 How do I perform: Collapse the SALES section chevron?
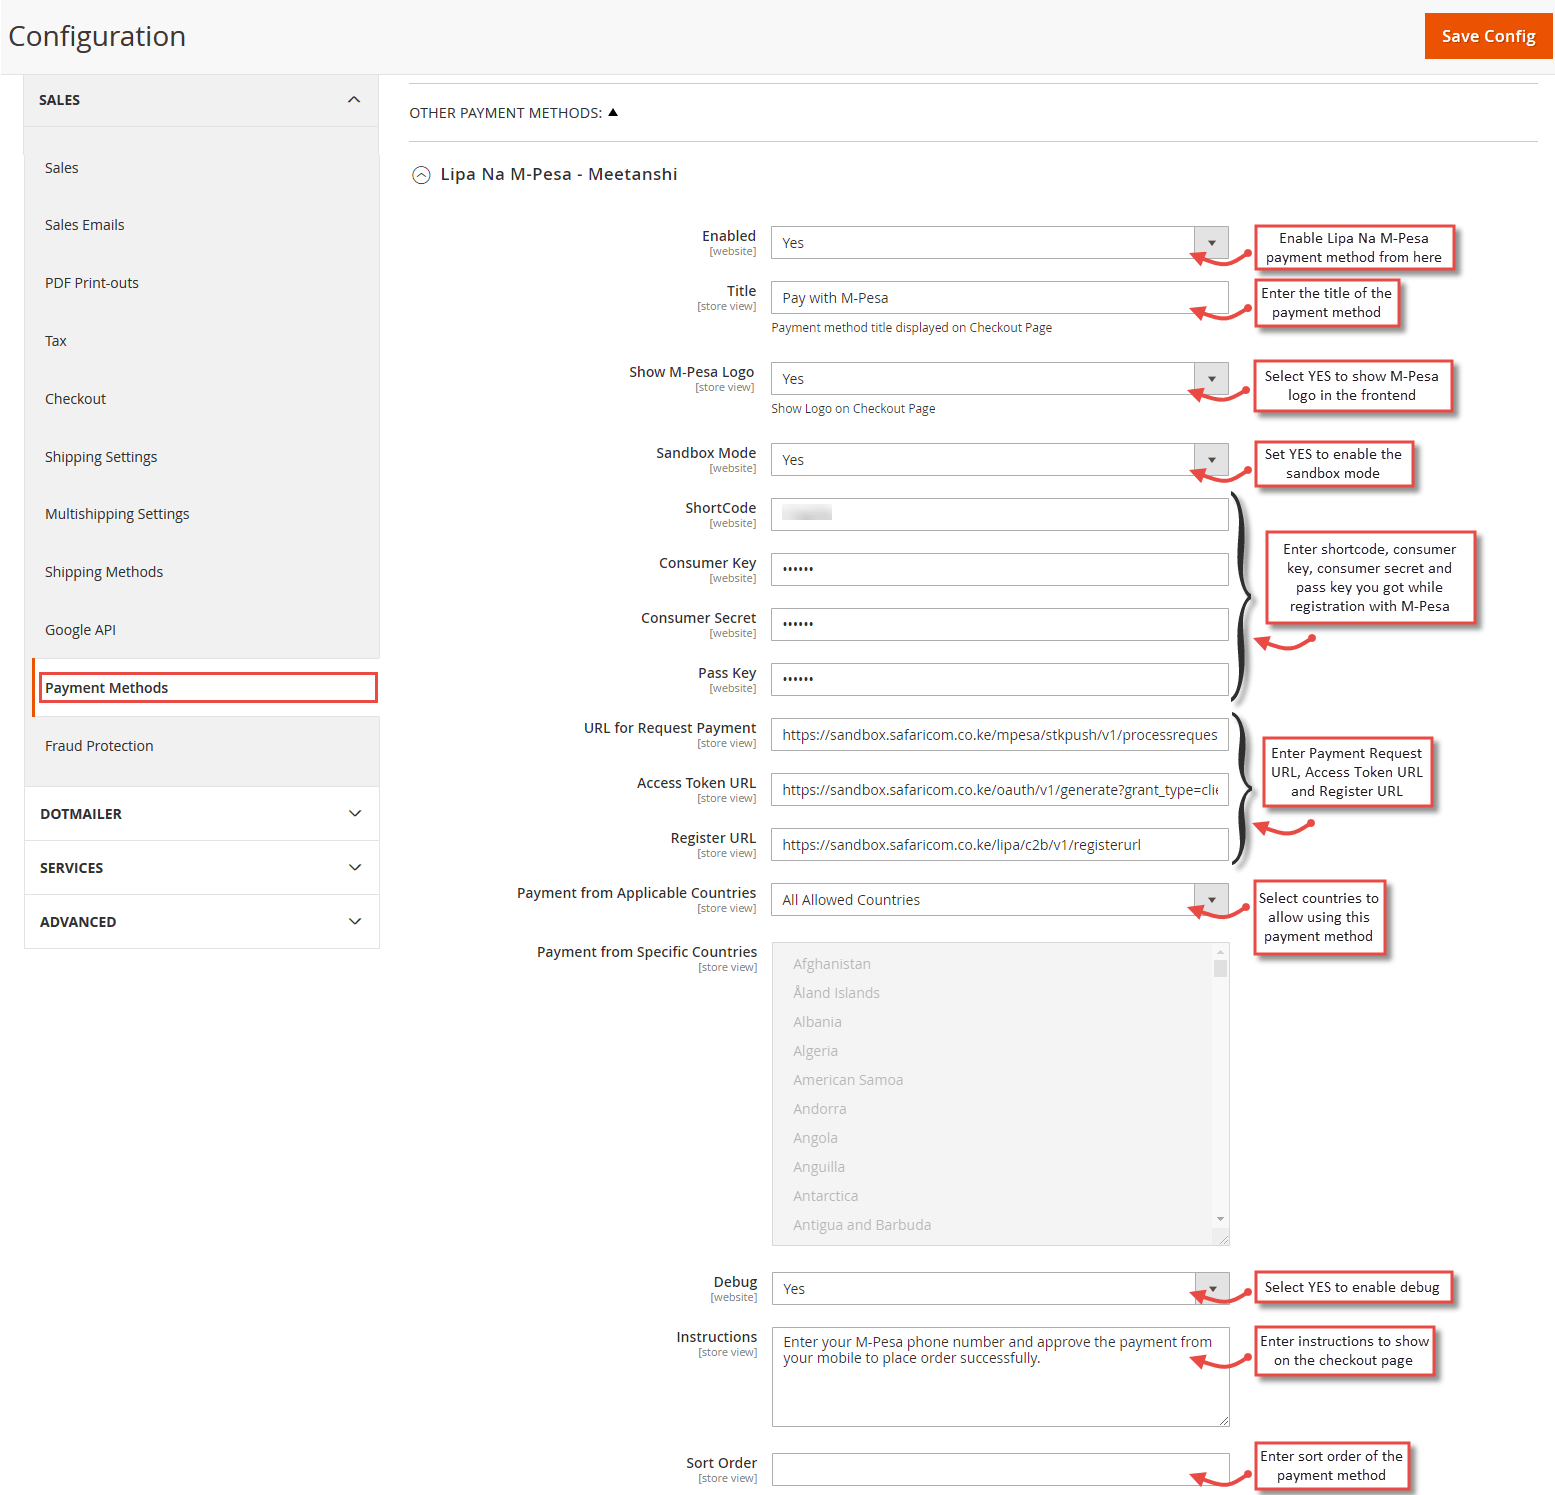(354, 100)
